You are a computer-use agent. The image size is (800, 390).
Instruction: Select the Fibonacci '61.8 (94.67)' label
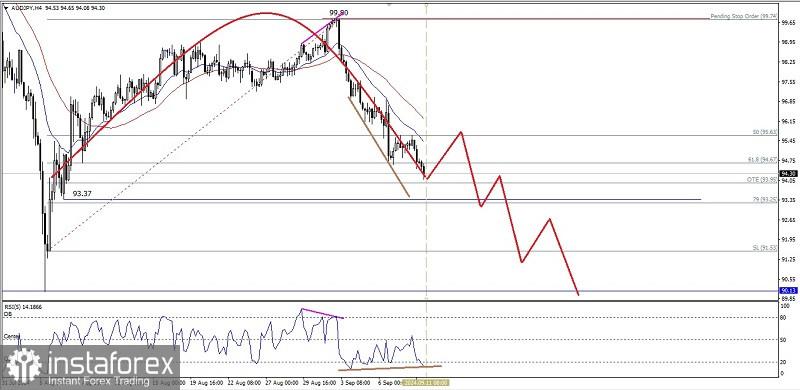point(762,160)
